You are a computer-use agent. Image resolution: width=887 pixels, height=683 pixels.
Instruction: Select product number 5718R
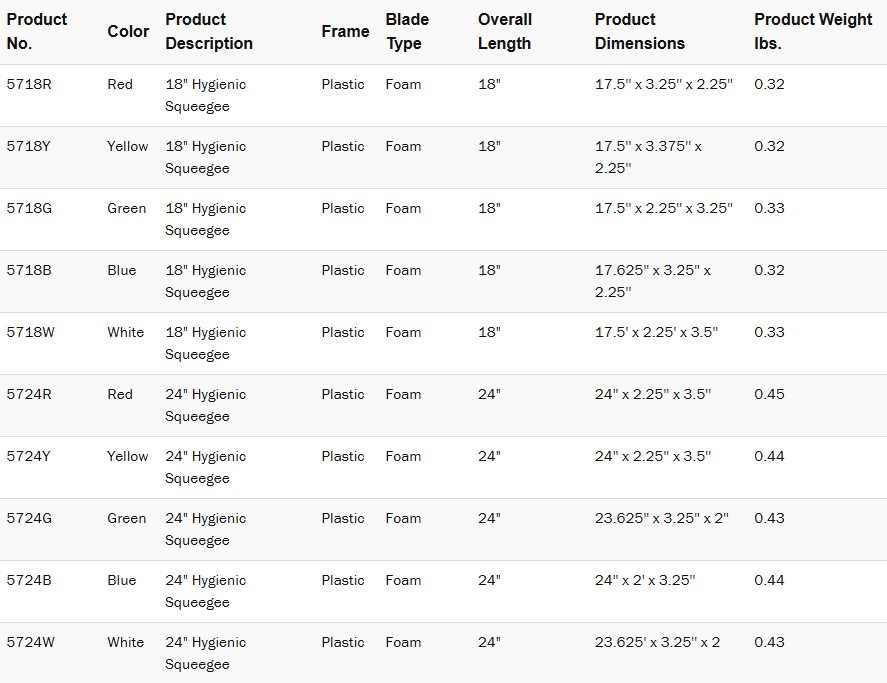(29, 84)
